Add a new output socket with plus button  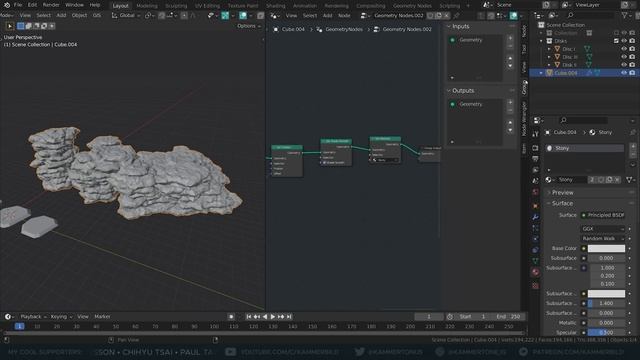(510, 102)
